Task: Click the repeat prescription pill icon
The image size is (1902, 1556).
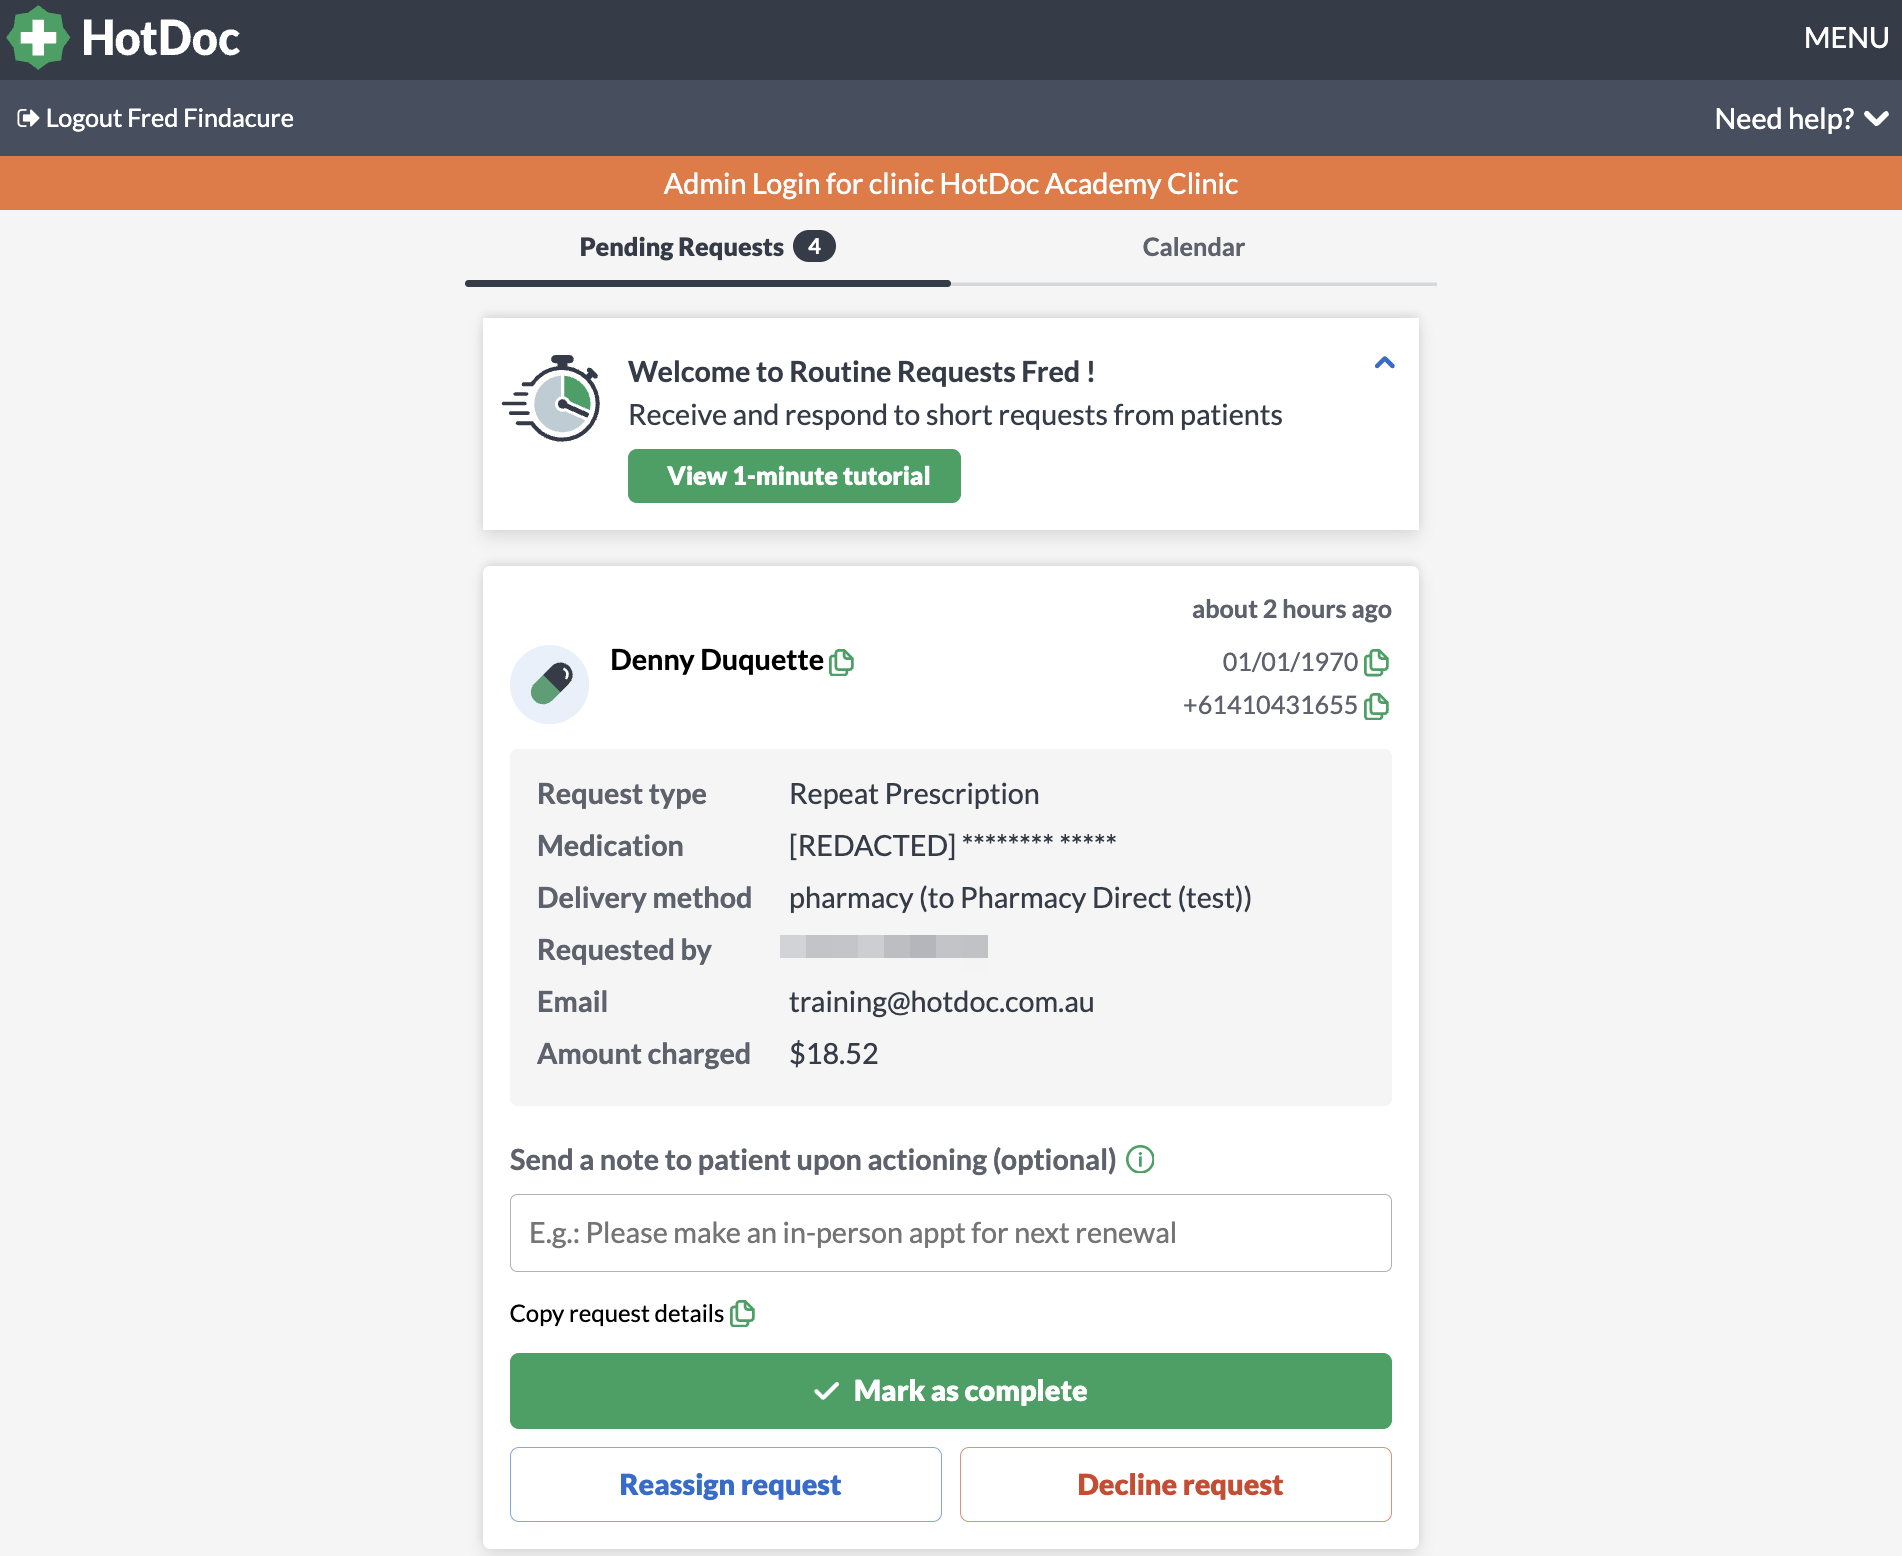Action: [x=550, y=684]
